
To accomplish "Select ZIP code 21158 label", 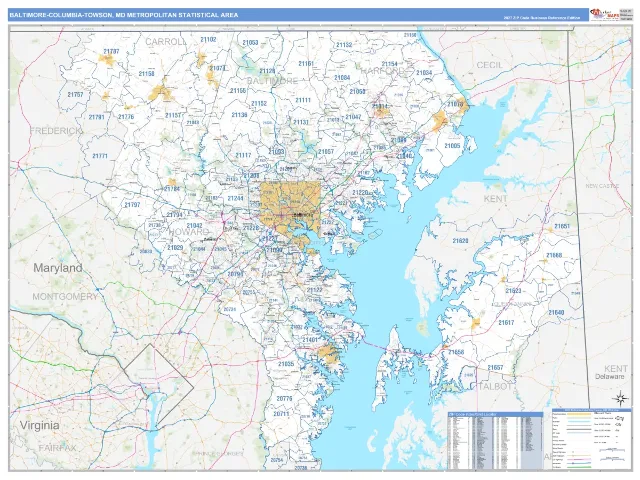I will 147,73.
